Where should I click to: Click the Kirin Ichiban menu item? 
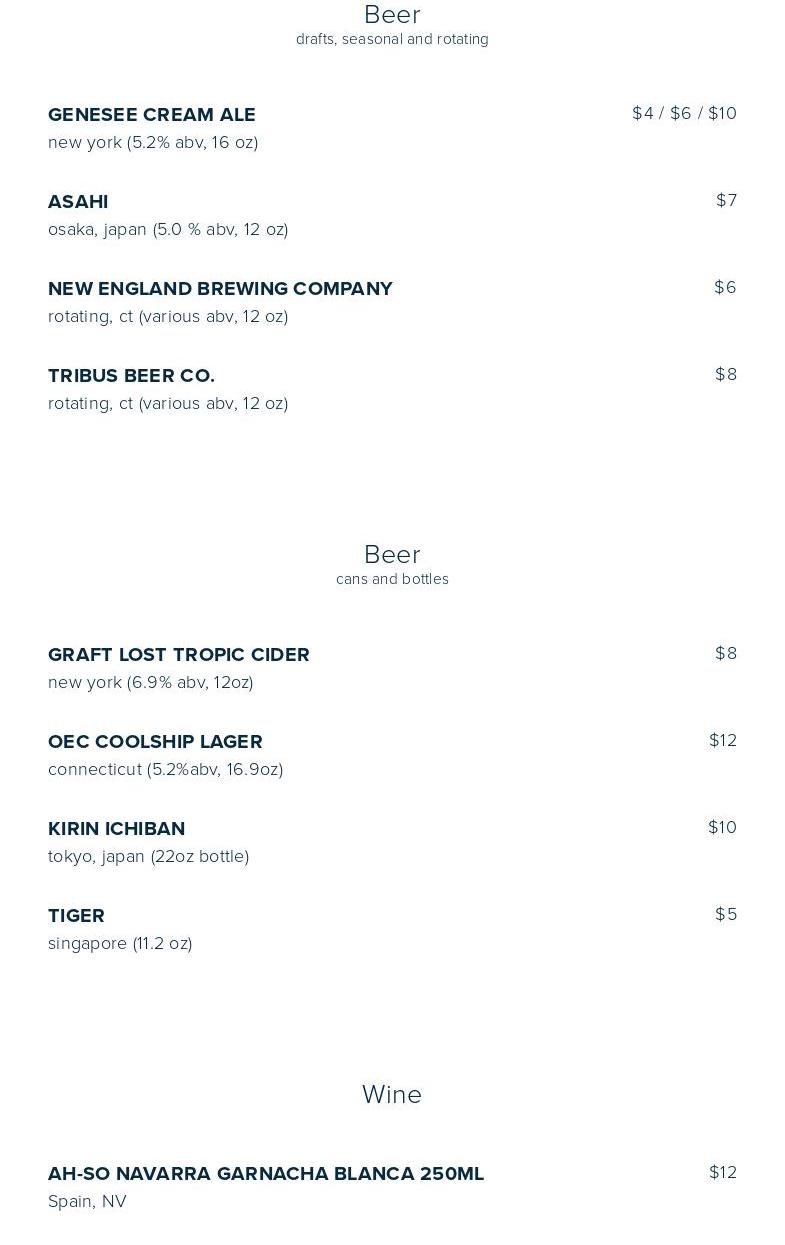click(116, 829)
